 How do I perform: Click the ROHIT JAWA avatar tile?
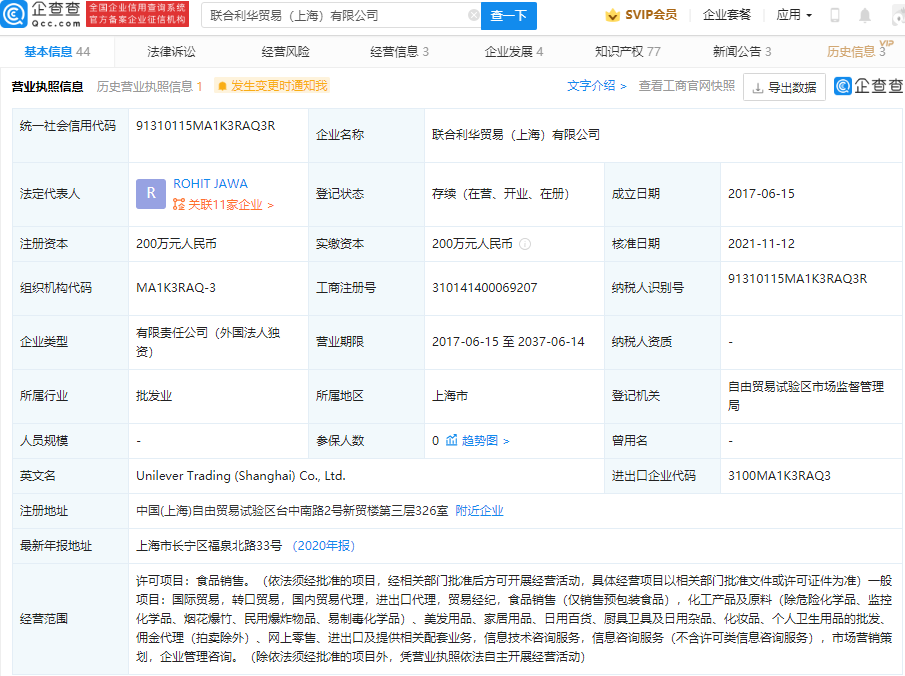pyautogui.click(x=151, y=193)
